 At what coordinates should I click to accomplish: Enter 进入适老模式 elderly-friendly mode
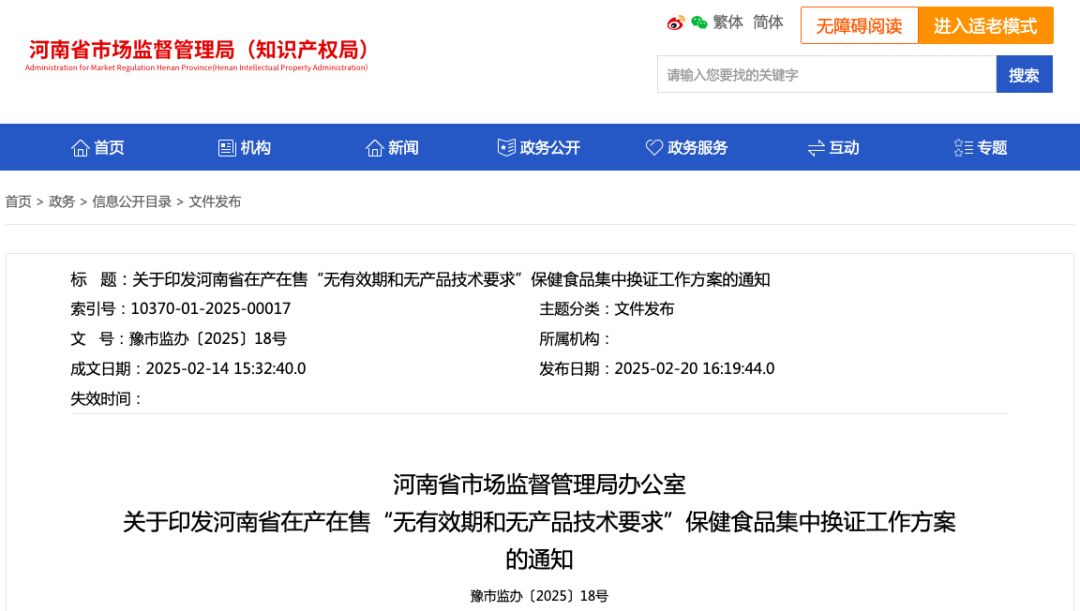coord(986,25)
